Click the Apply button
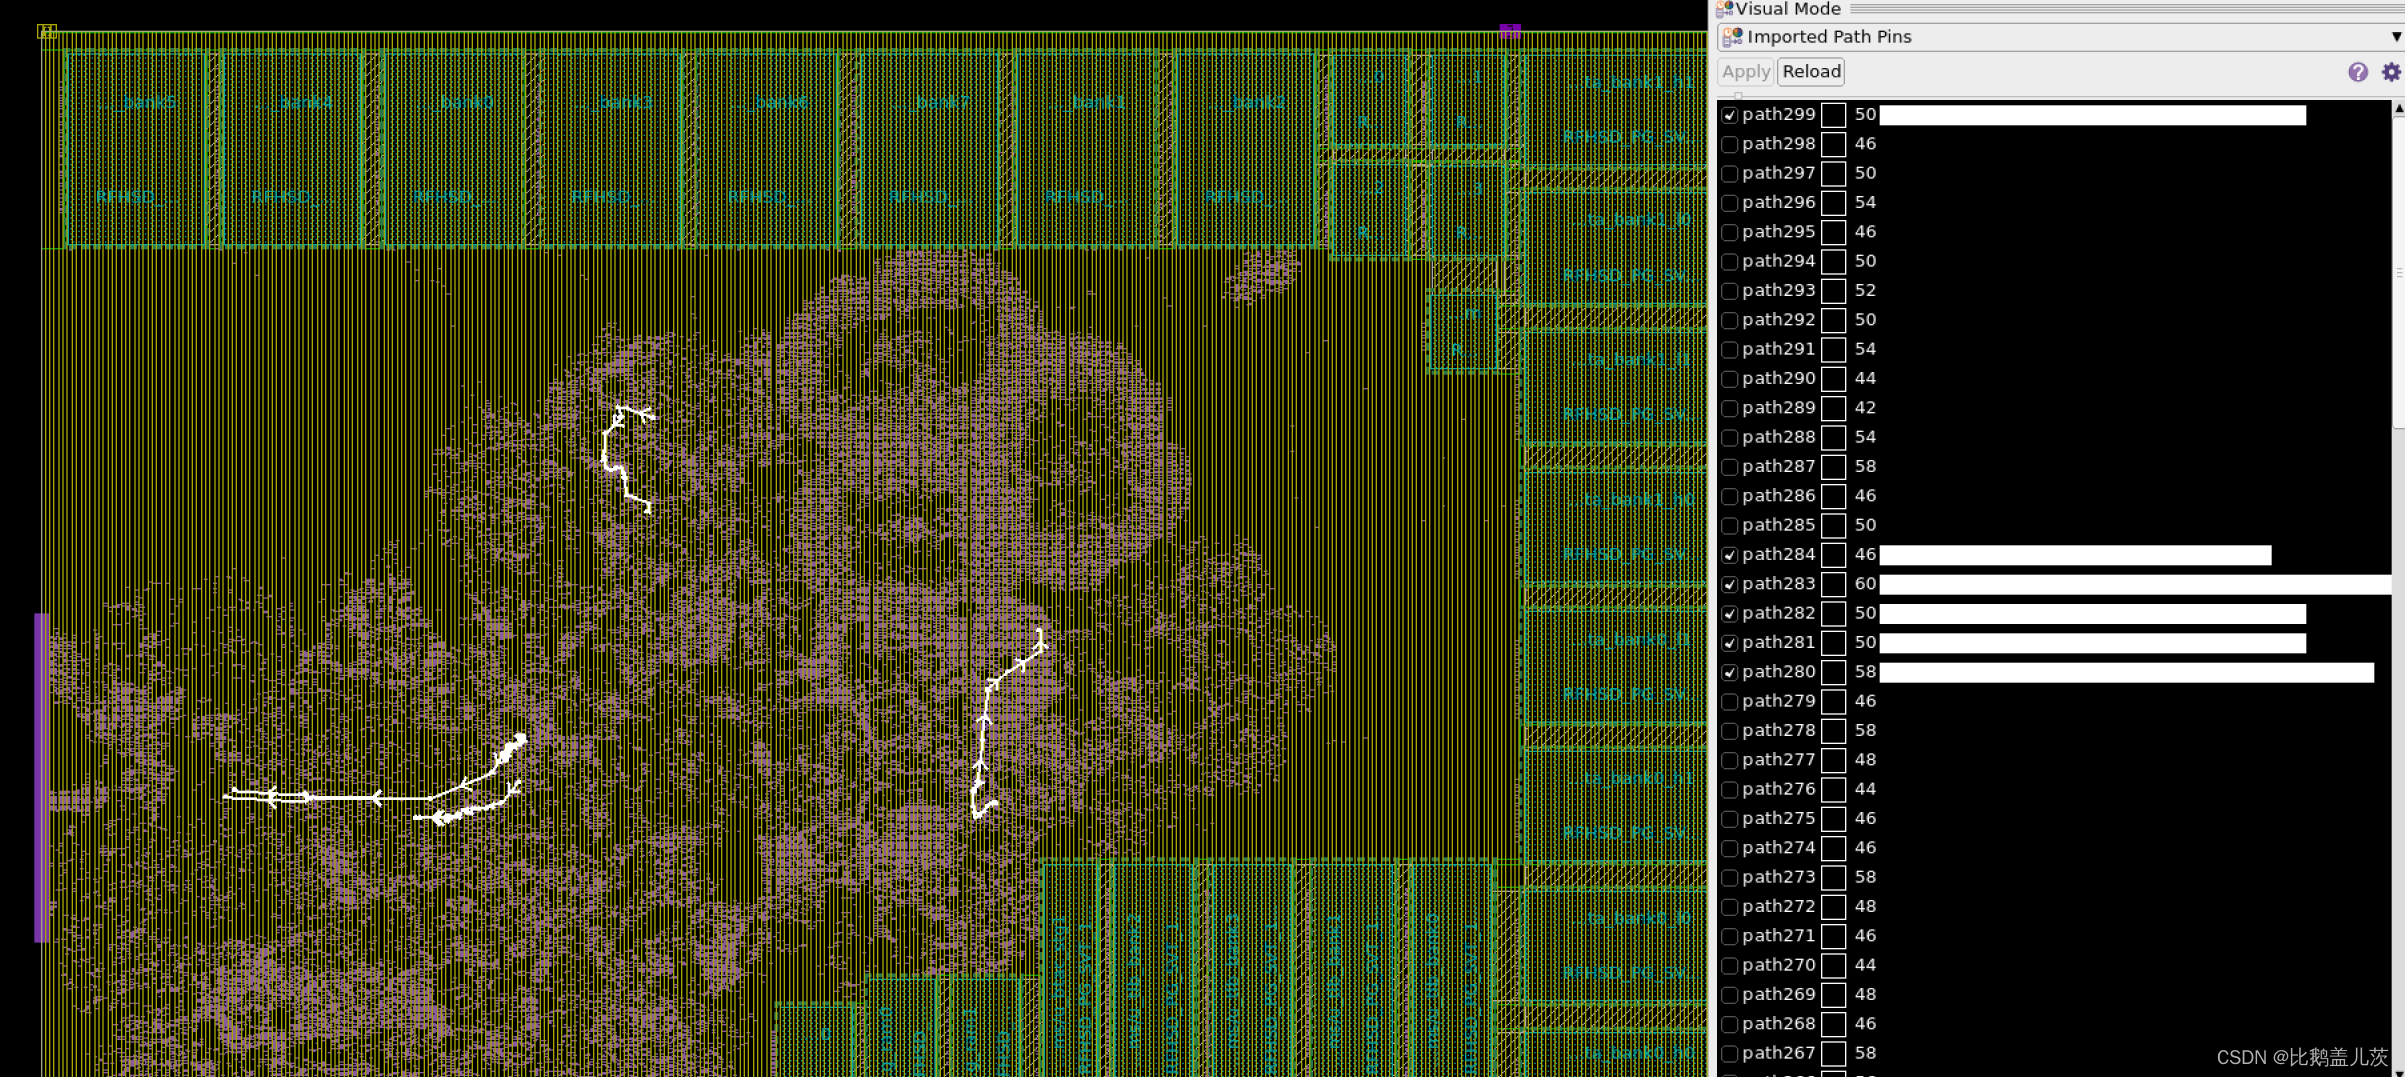The width and height of the screenshot is (2405, 1077). tap(1746, 72)
